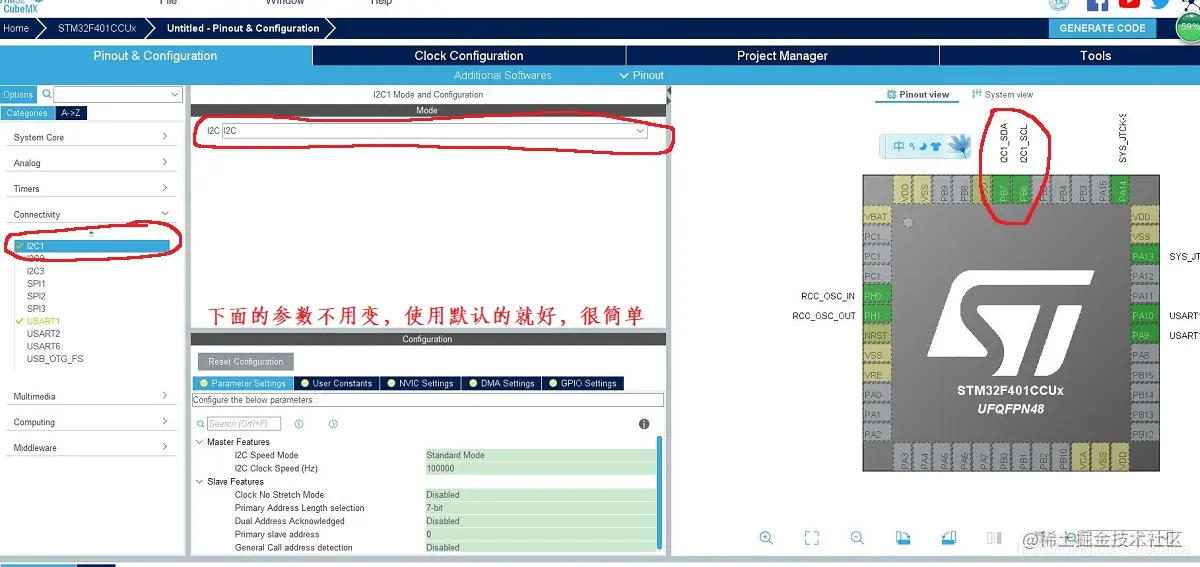Click the PA2 pin on chip
1200x567 pixels.
(876, 435)
